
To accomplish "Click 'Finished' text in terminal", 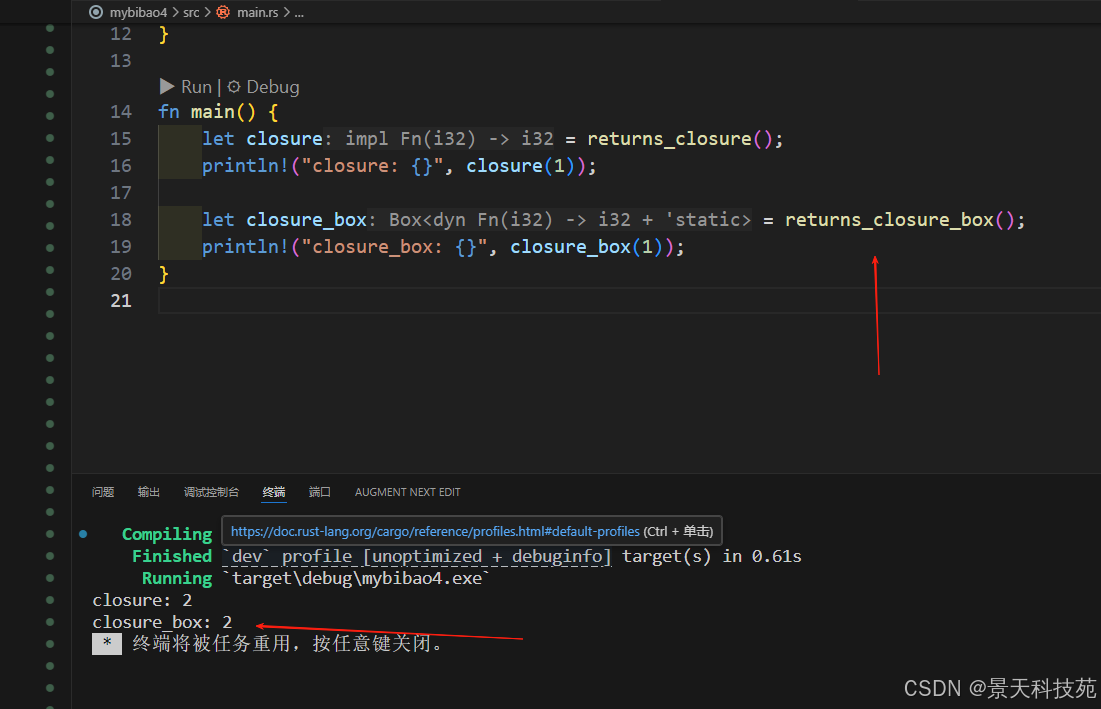I will 172,557.
